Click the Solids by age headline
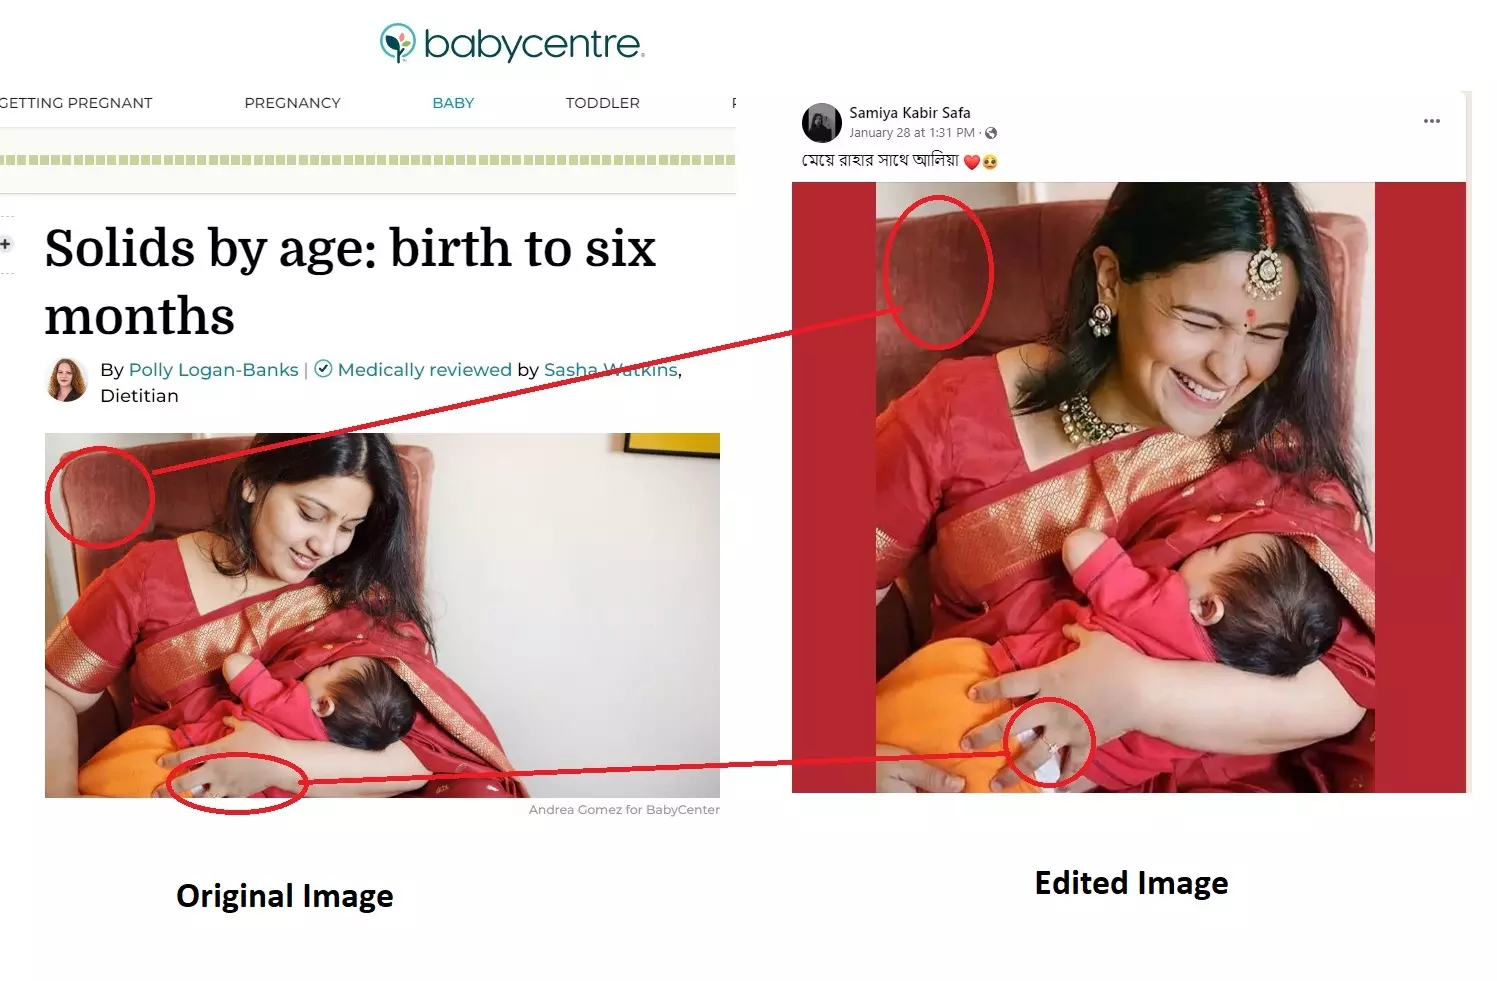This screenshot has height=981, width=1497. click(x=350, y=281)
